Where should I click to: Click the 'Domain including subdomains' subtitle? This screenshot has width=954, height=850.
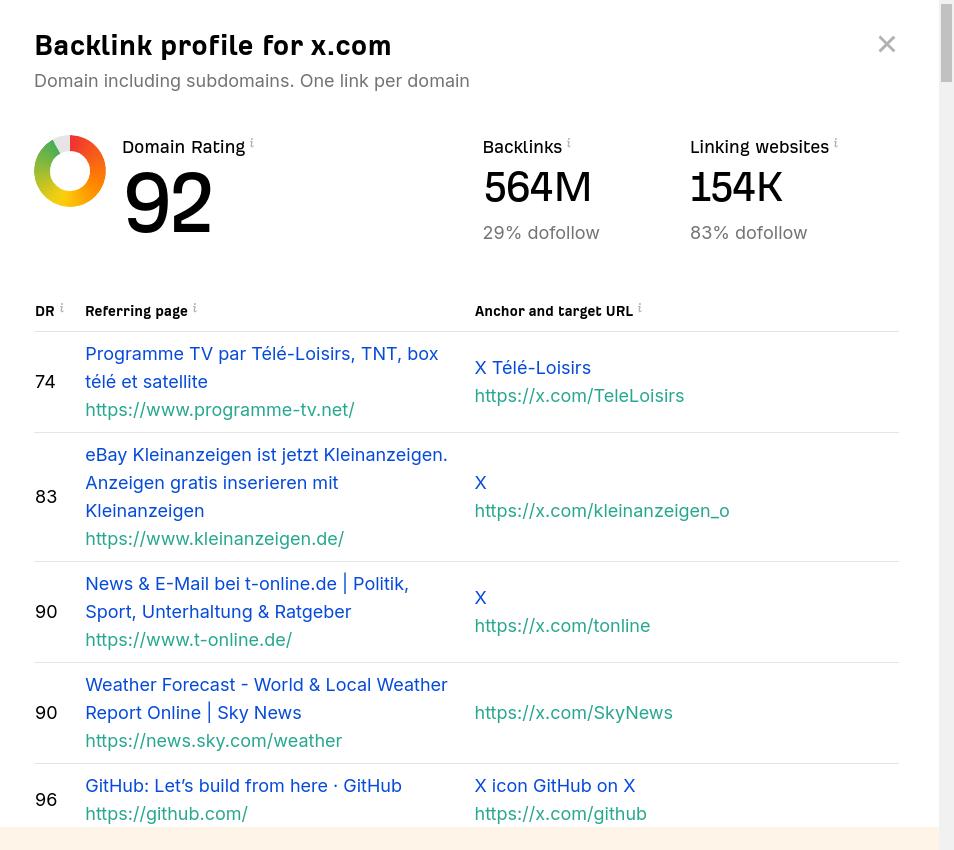click(x=252, y=81)
